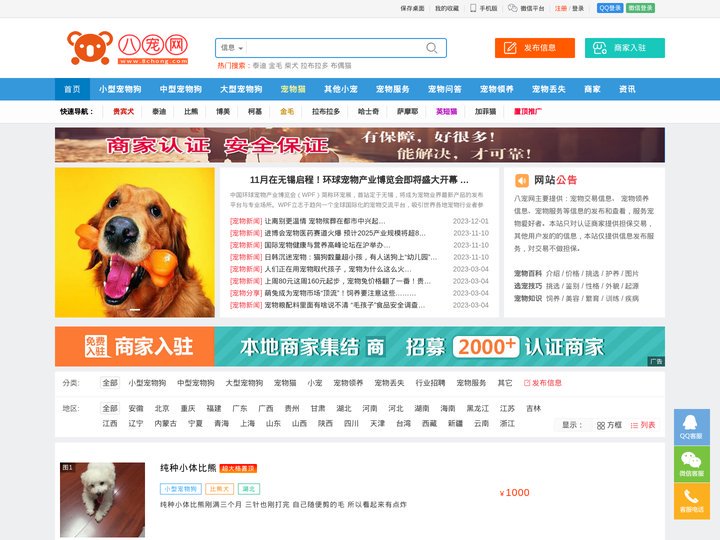Click the 比熊犬 listing tag

(219, 489)
